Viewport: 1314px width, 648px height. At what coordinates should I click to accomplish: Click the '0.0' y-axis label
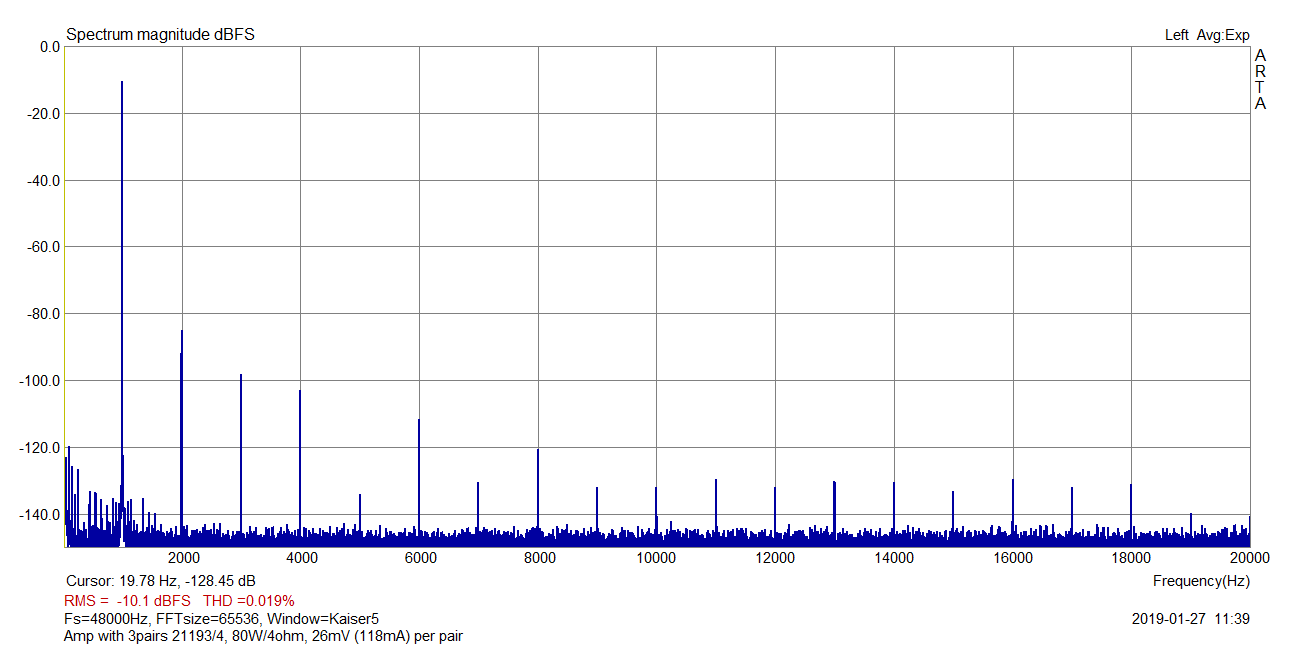(x=49, y=47)
